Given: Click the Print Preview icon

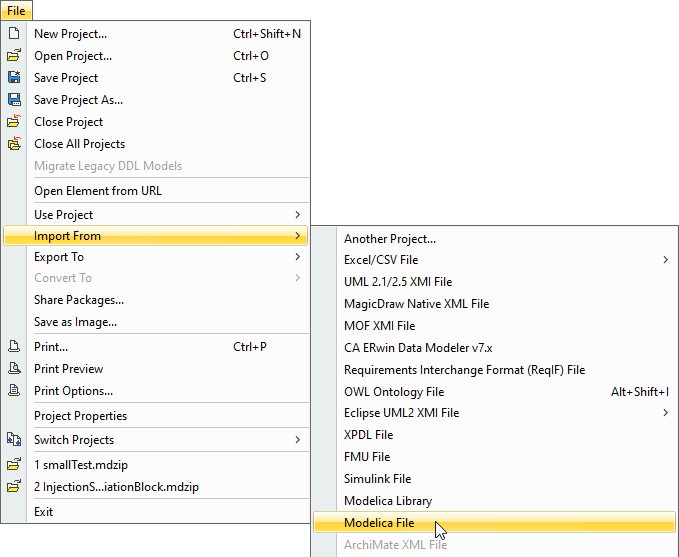Looking at the screenshot, I should [x=14, y=369].
